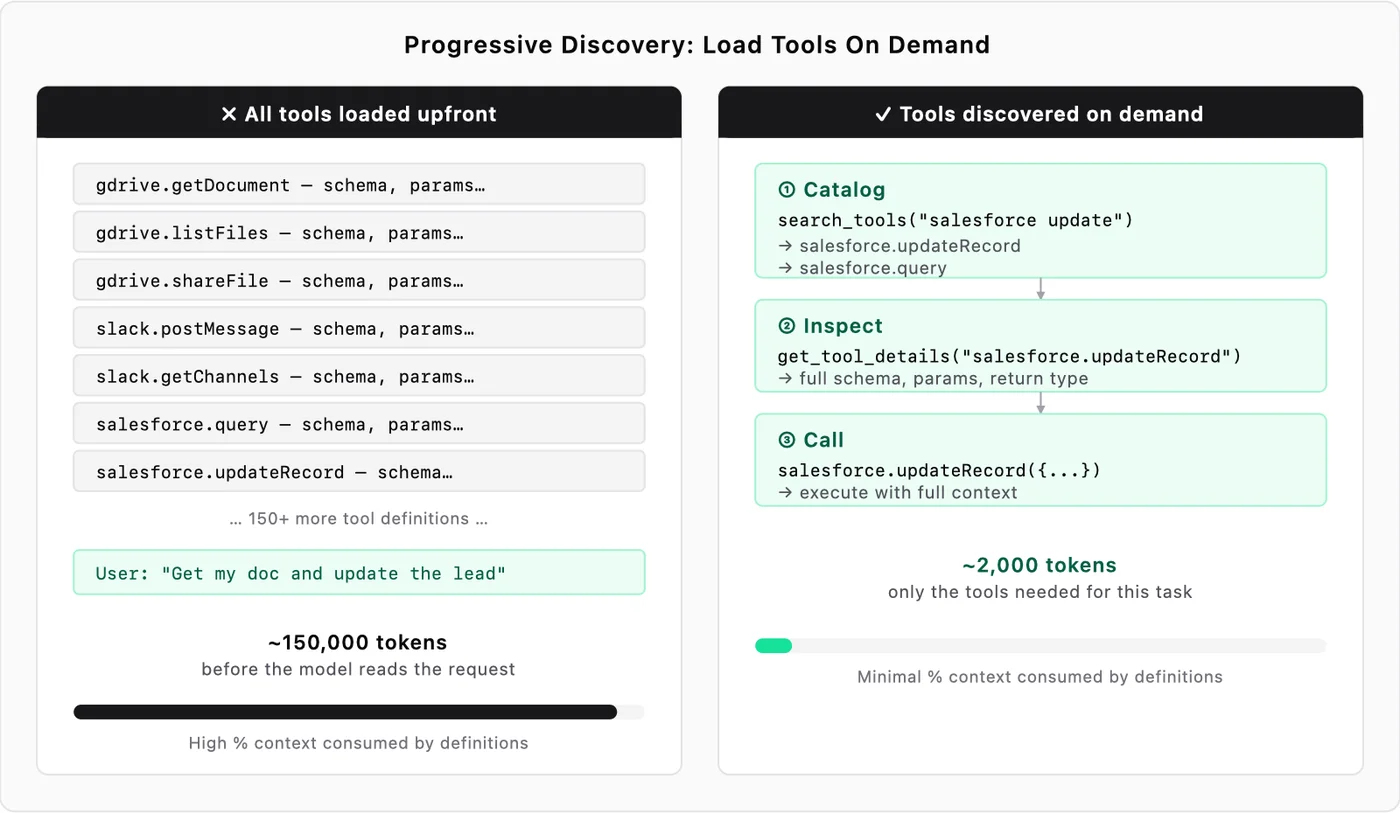Click the X icon beside "All tools loaded upfront"
This screenshot has width=1400, height=813.
pyautogui.click(x=229, y=114)
